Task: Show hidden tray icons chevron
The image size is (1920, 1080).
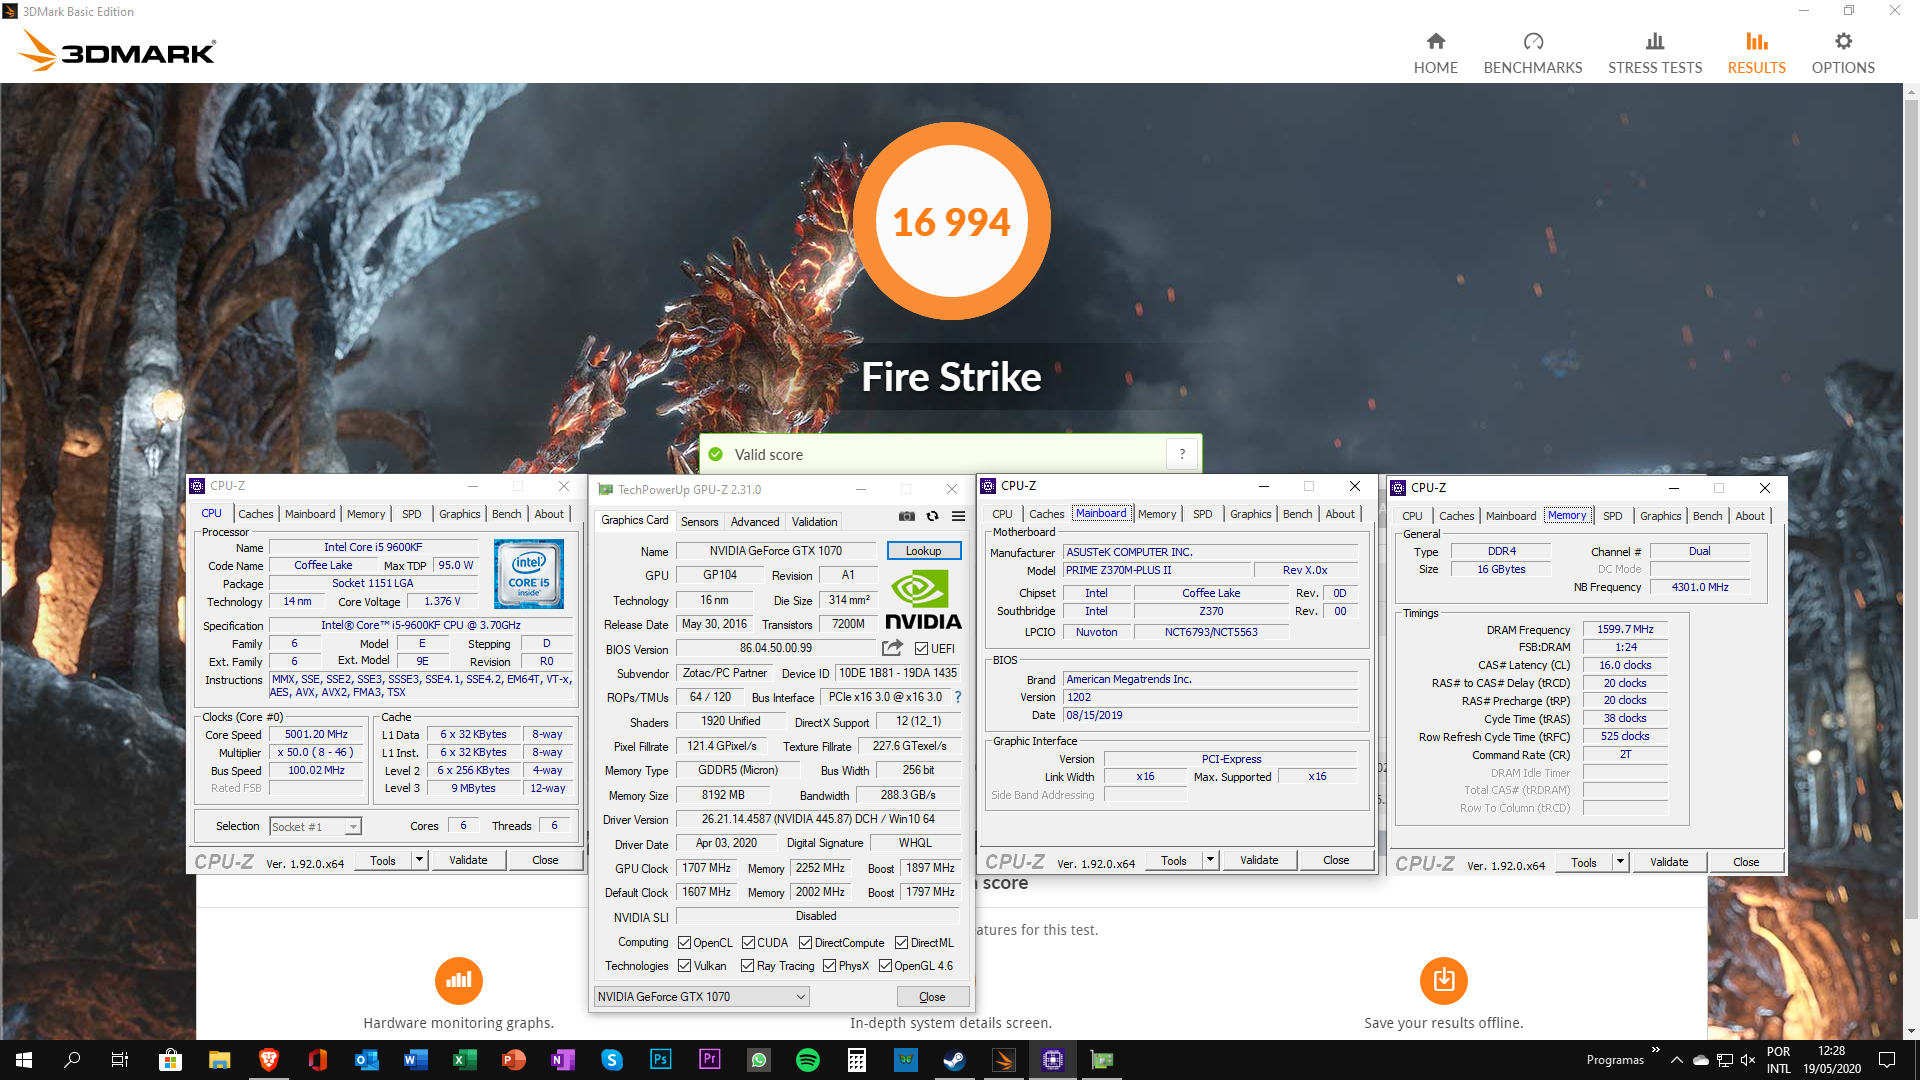Action: coord(1676,1060)
